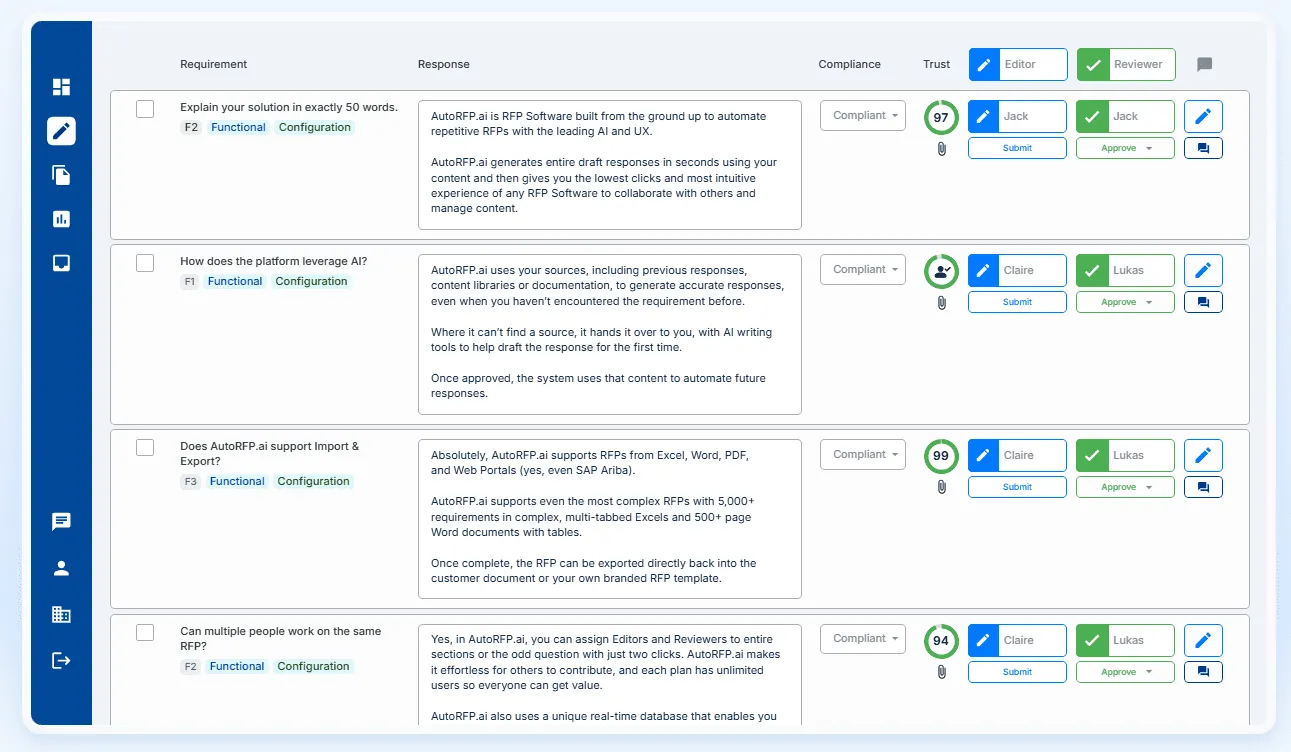Click F2 tag in 50 words row
This screenshot has height=752, width=1291.
coord(191,128)
